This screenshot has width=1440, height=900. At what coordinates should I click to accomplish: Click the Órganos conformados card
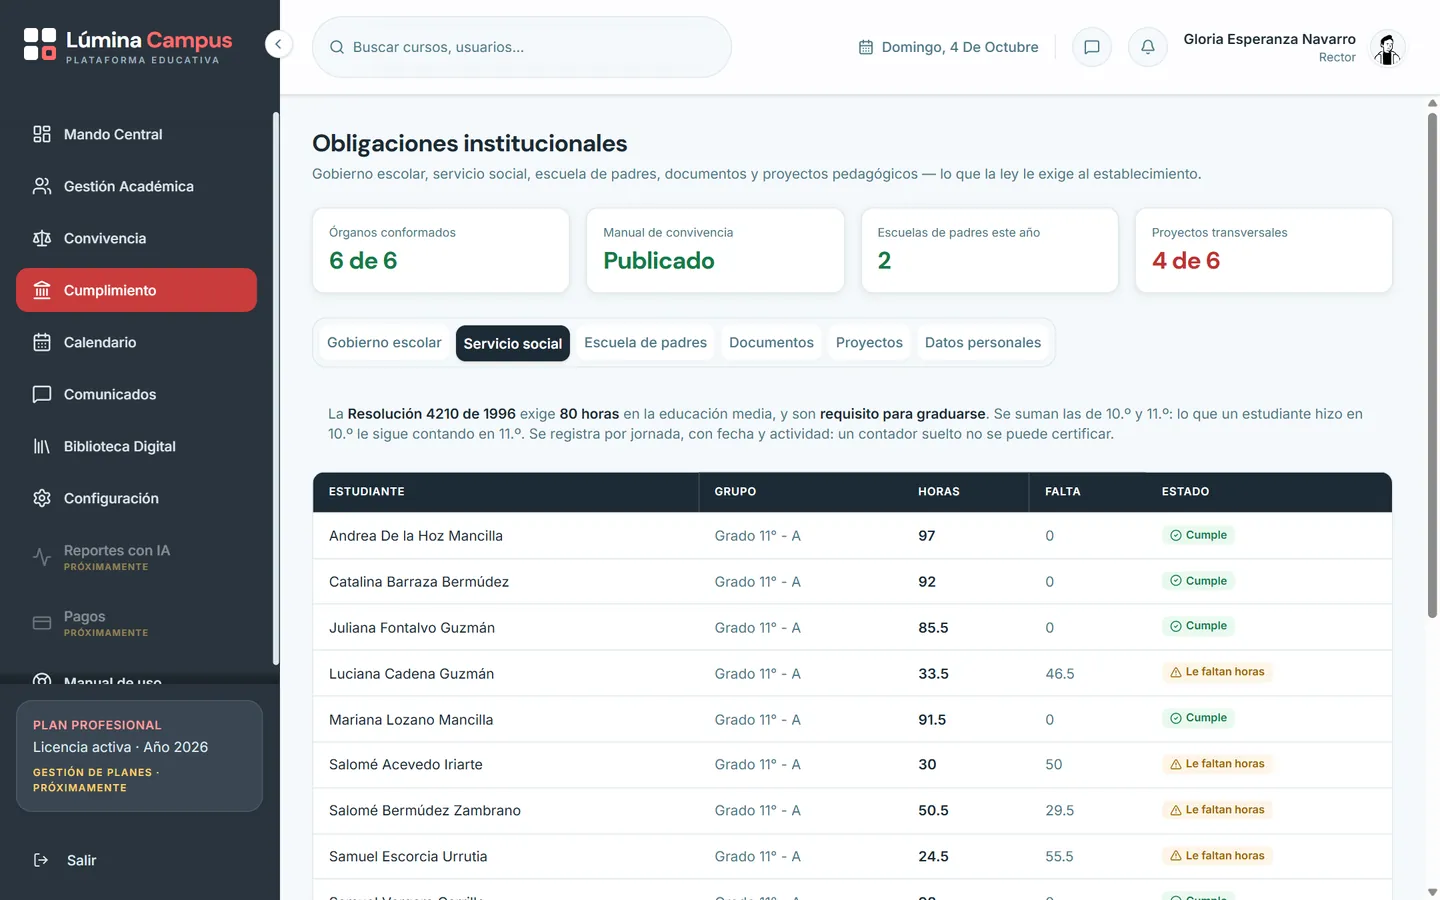click(x=441, y=250)
